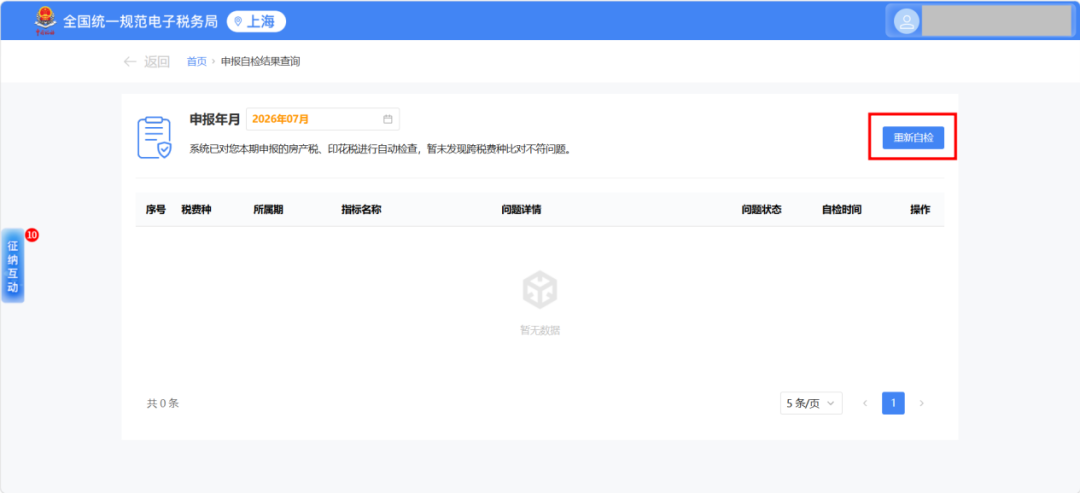Click the 返回 back link

[156, 62]
